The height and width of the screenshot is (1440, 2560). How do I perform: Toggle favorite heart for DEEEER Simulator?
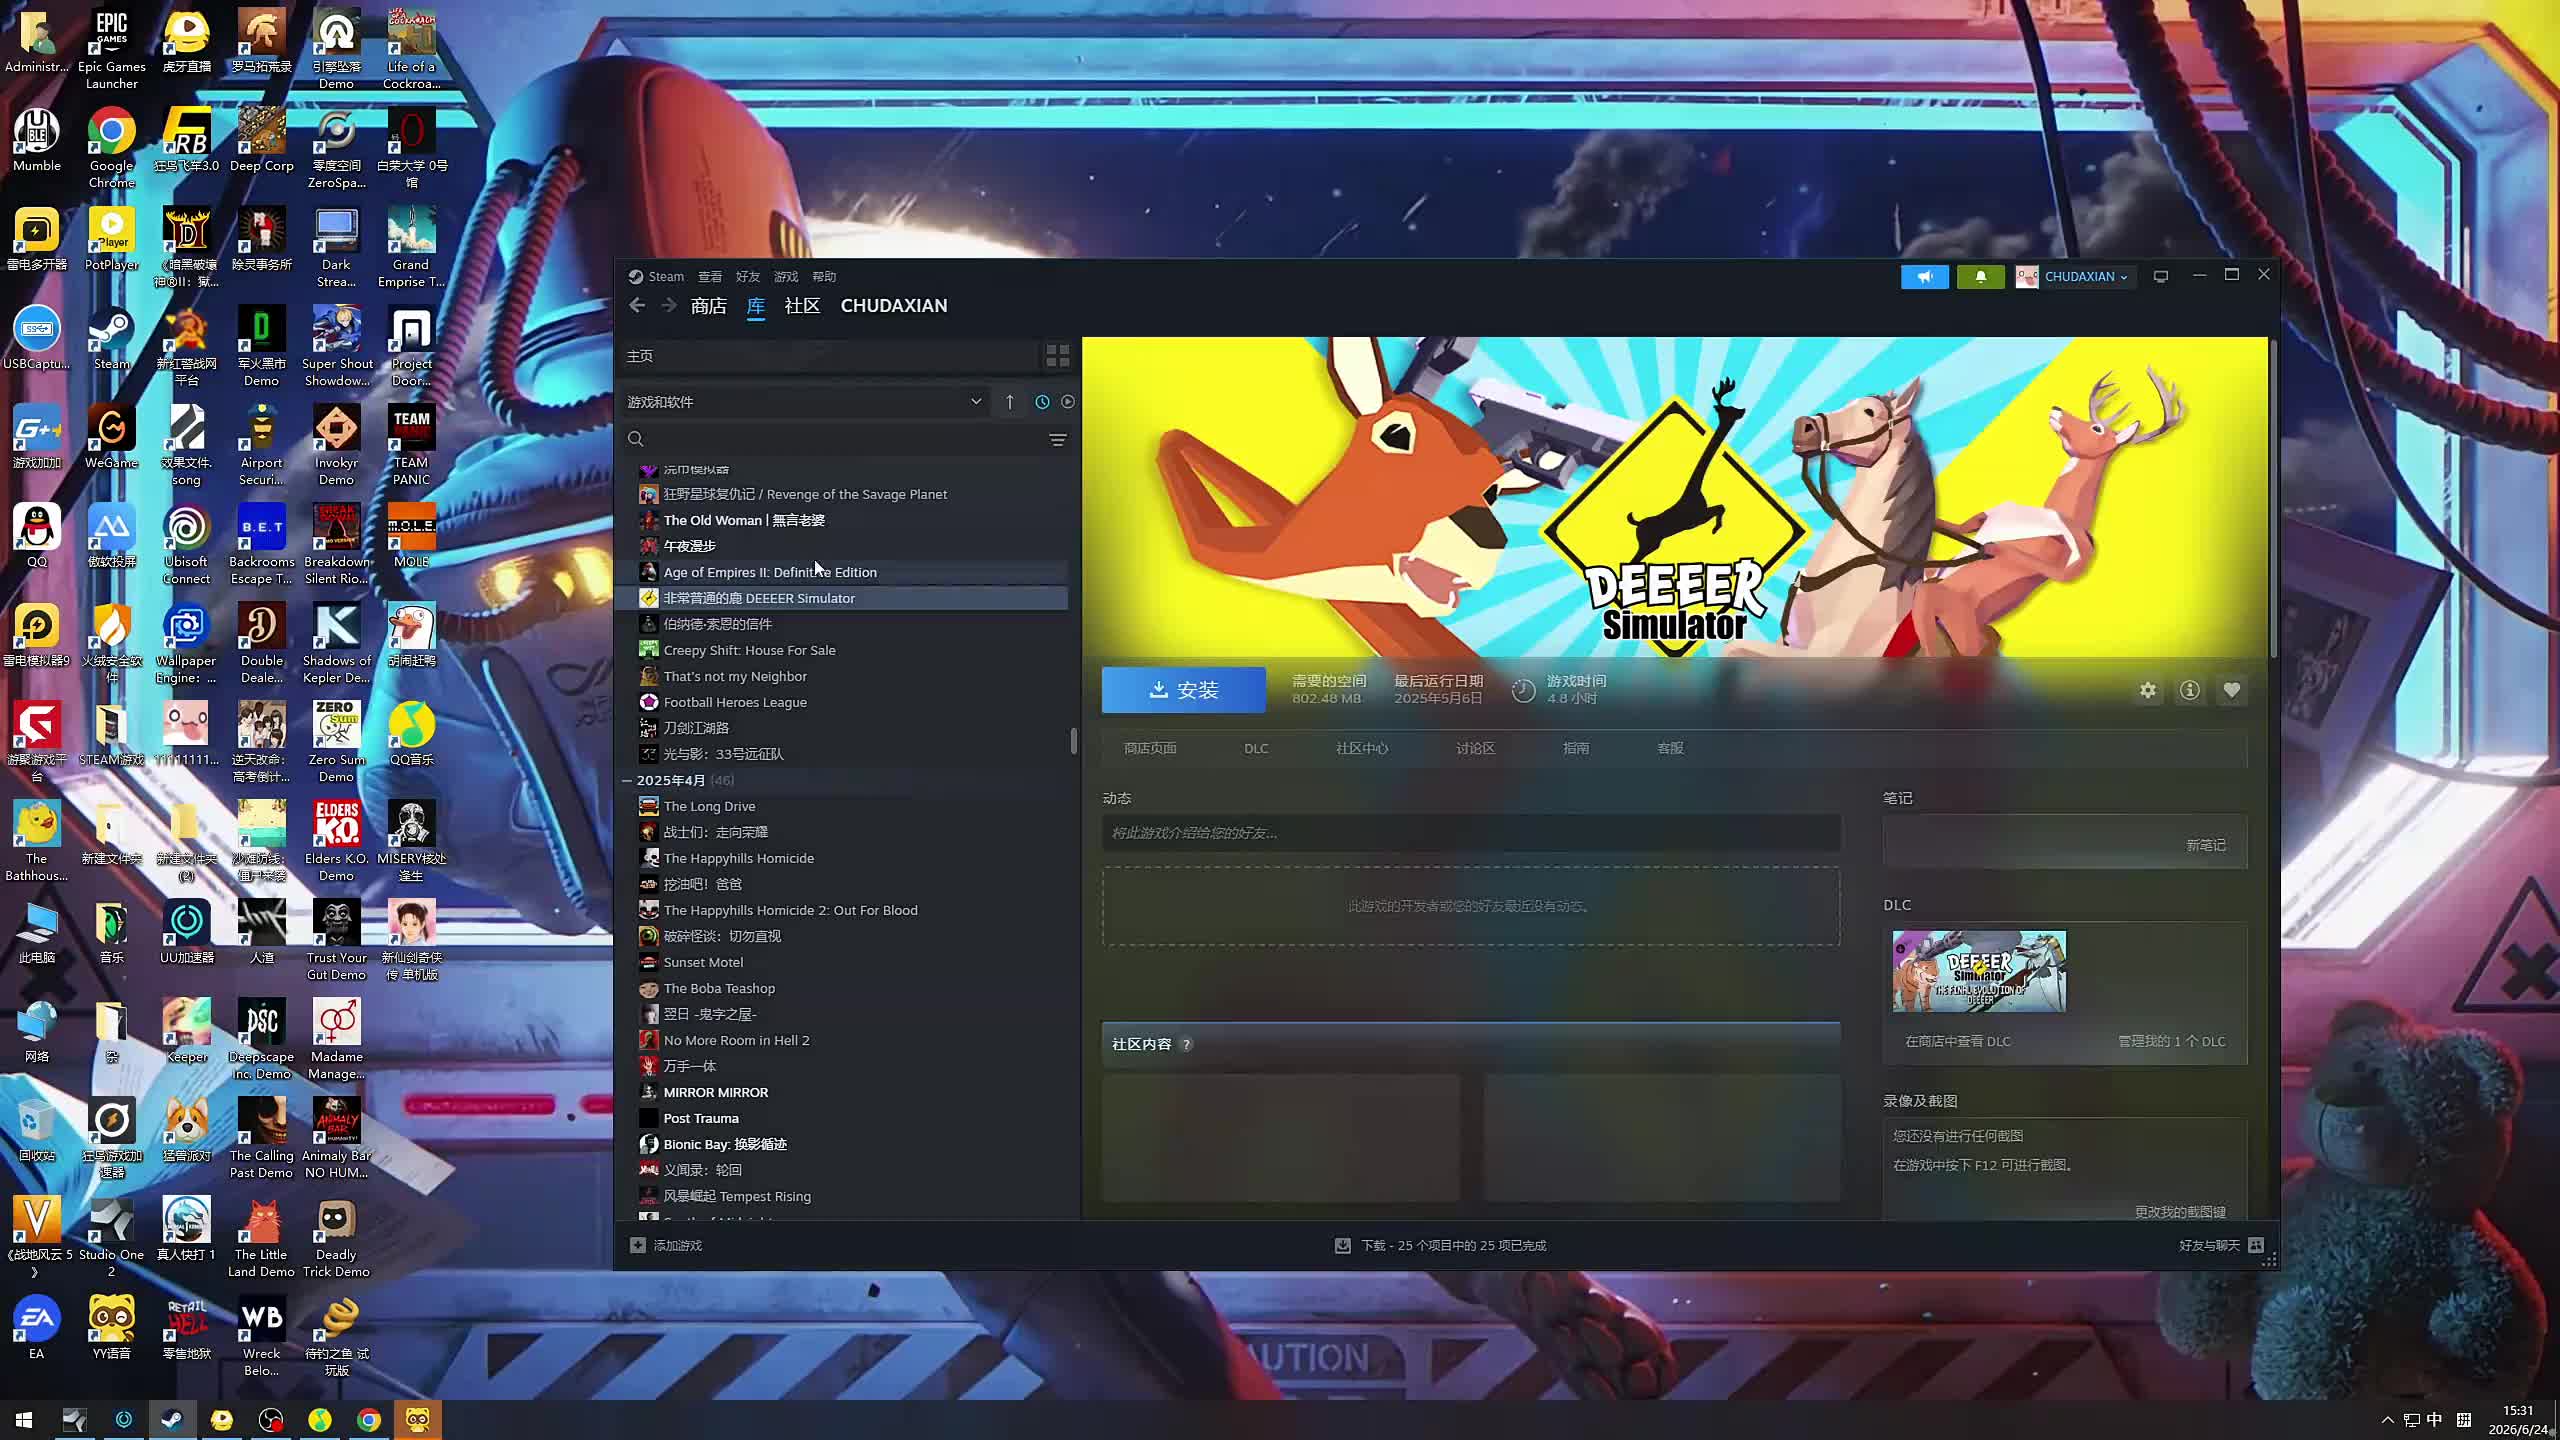[2232, 690]
